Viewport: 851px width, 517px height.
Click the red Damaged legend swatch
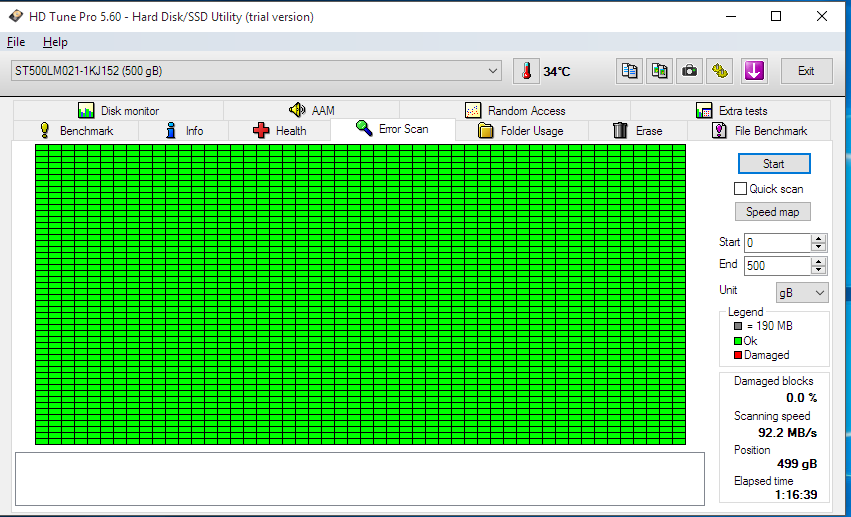(x=738, y=355)
